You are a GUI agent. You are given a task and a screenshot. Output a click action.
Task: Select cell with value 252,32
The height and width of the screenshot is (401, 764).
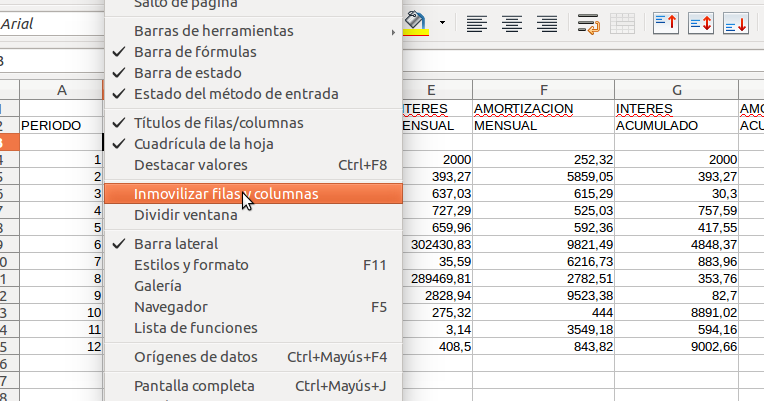(x=544, y=159)
